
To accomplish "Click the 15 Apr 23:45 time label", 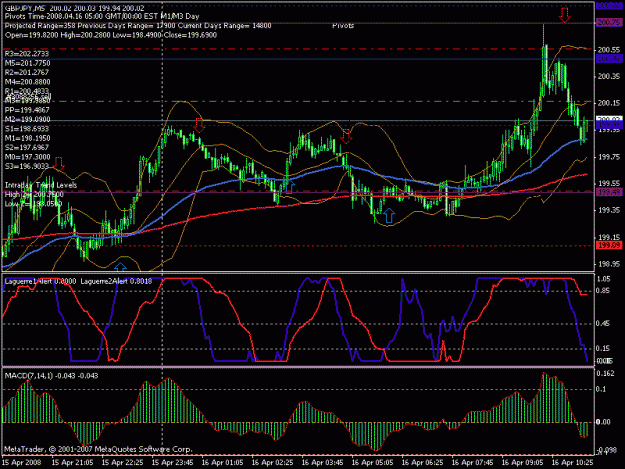I will tap(173, 463).
